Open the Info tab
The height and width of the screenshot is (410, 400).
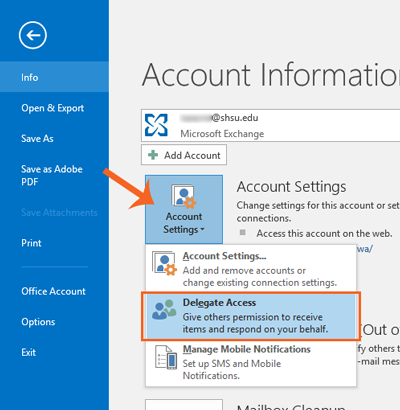click(x=54, y=77)
